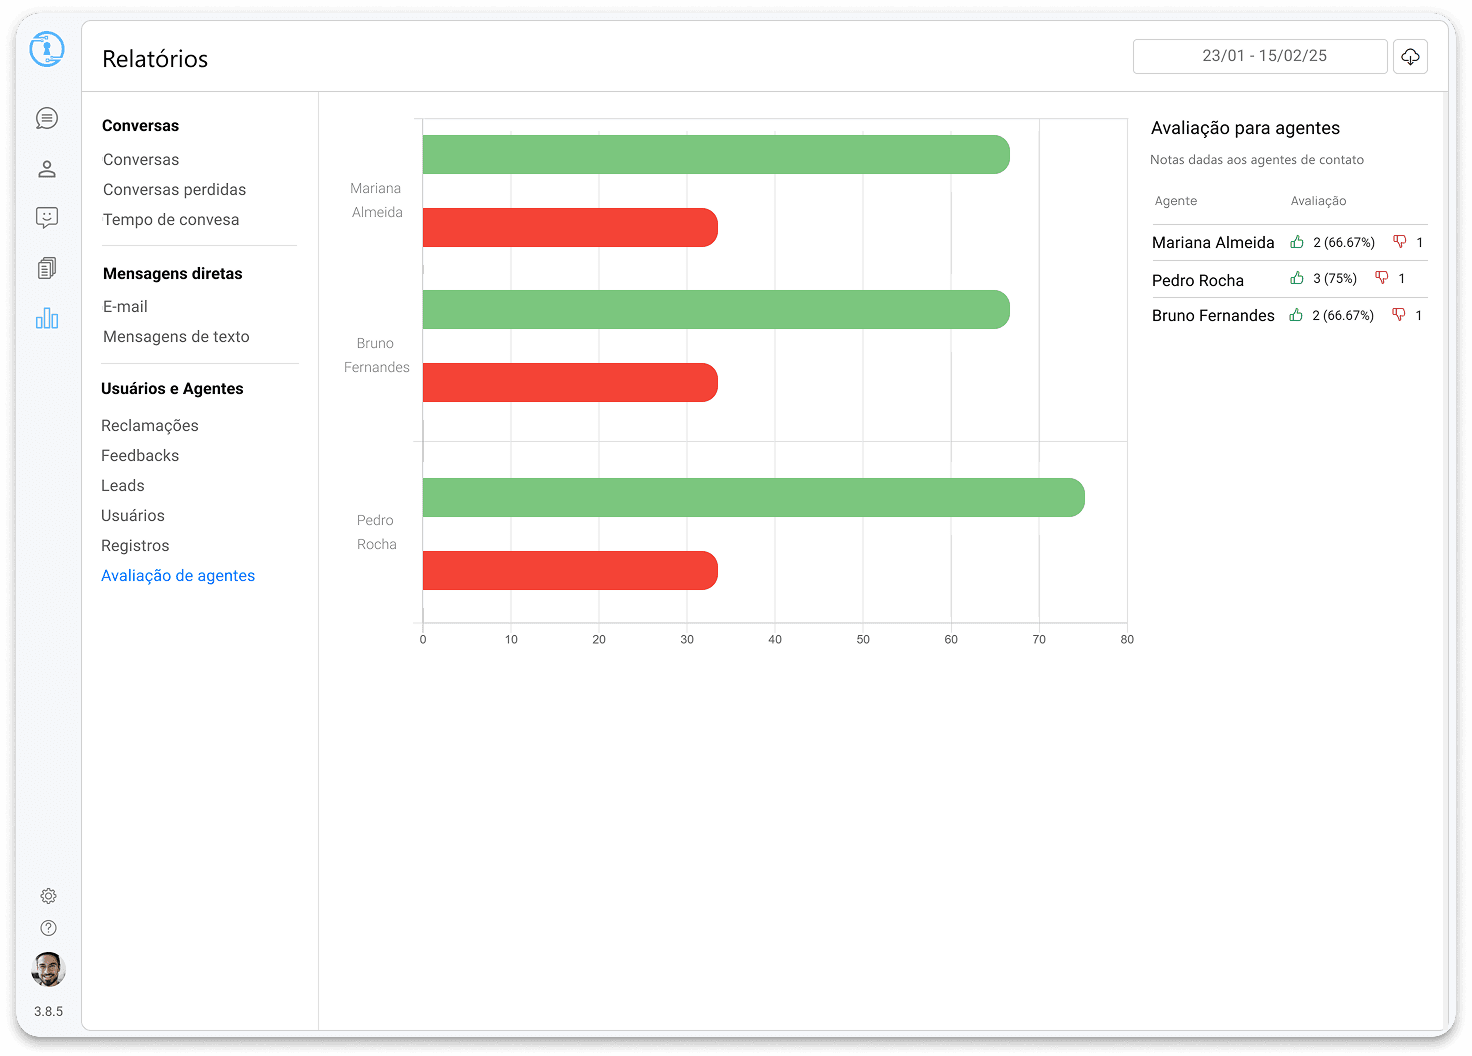Click the app logo icon in sidebar
Image resolution: width=1472 pixels, height=1056 pixels.
(47, 49)
